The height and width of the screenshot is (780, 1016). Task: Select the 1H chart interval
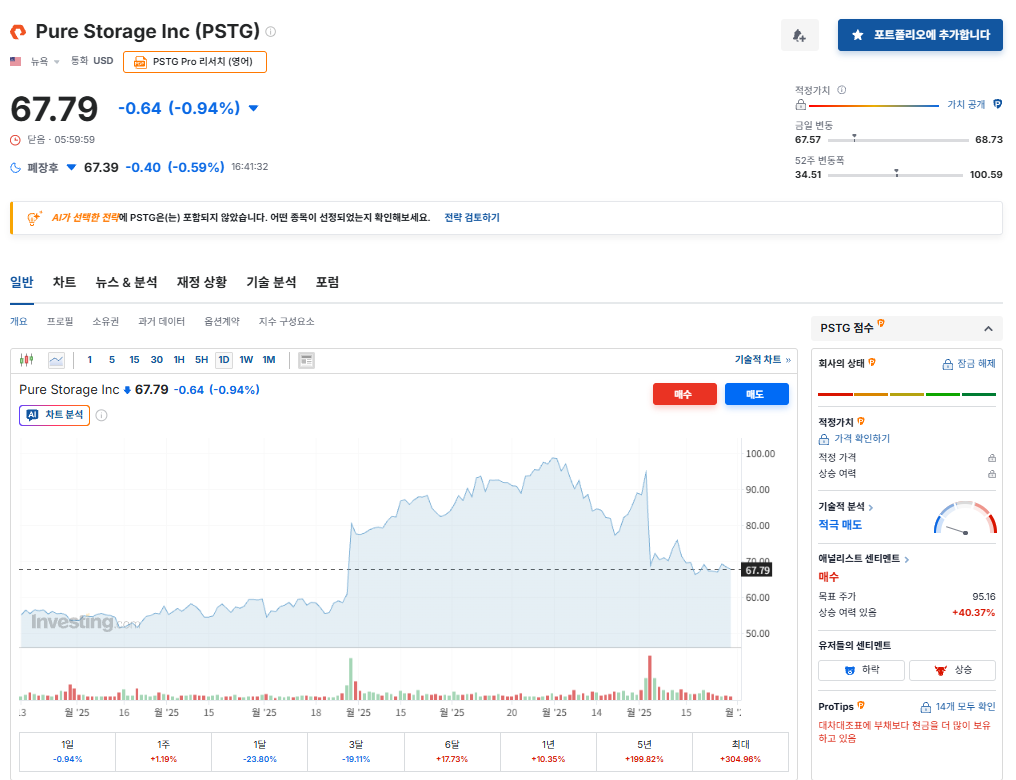179,360
